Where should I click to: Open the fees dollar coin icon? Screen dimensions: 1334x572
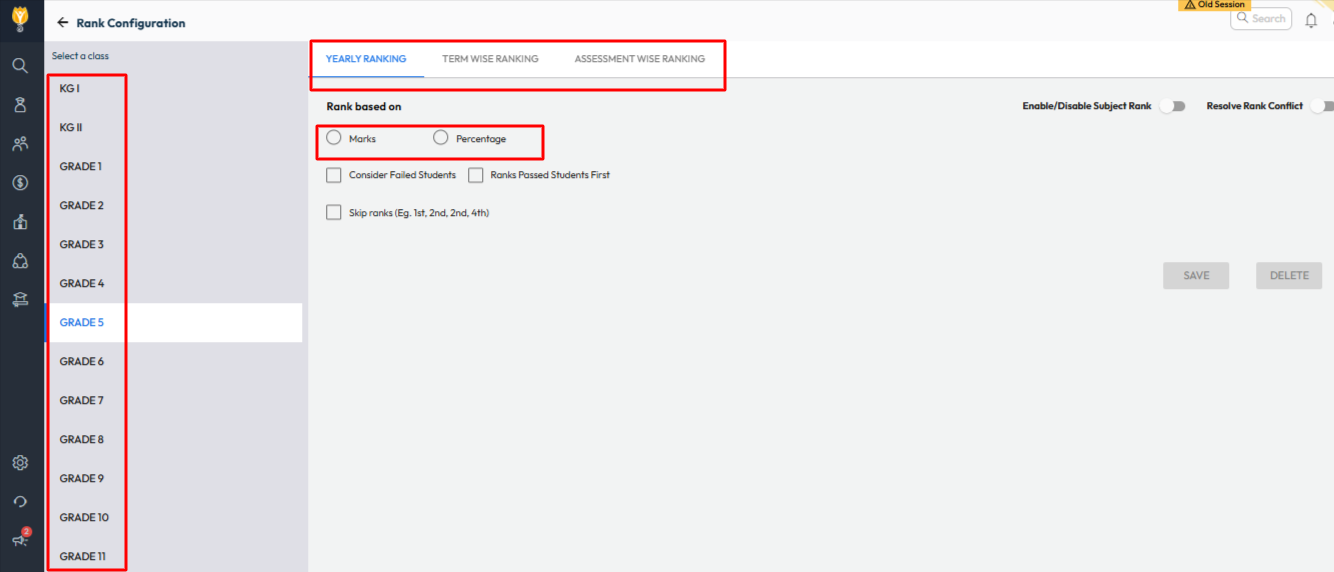tap(20, 183)
